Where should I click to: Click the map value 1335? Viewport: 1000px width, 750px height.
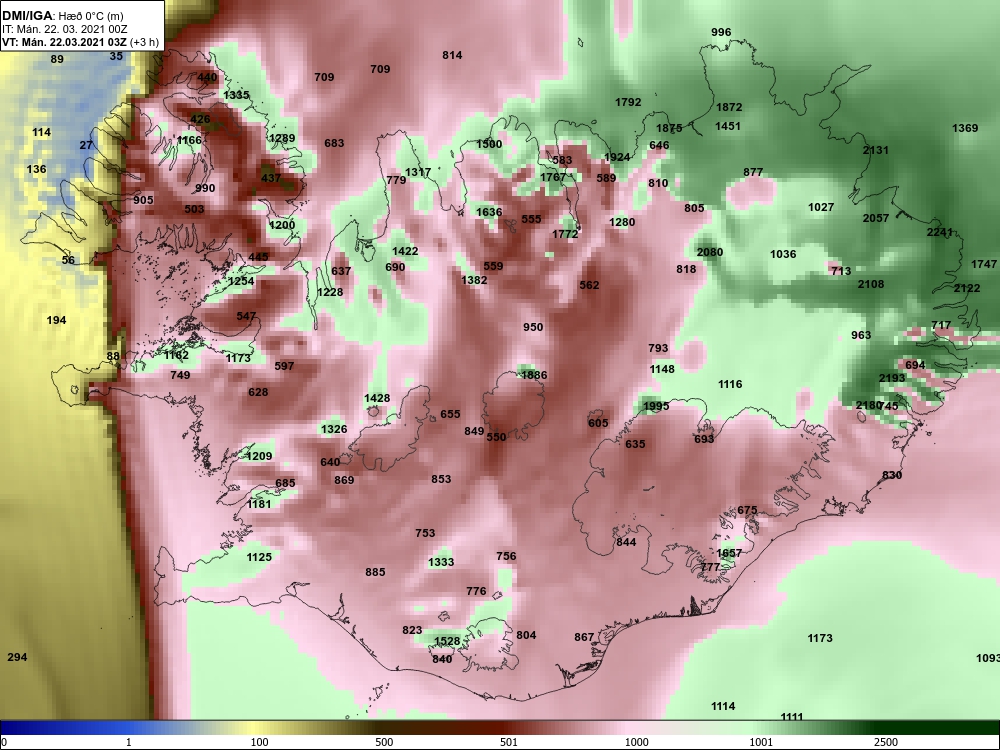click(237, 94)
